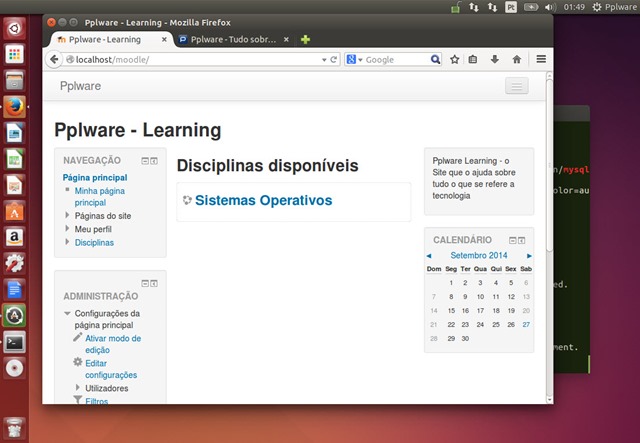Open the Pplware session menu
The height and width of the screenshot is (443, 640).
(614, 7)
